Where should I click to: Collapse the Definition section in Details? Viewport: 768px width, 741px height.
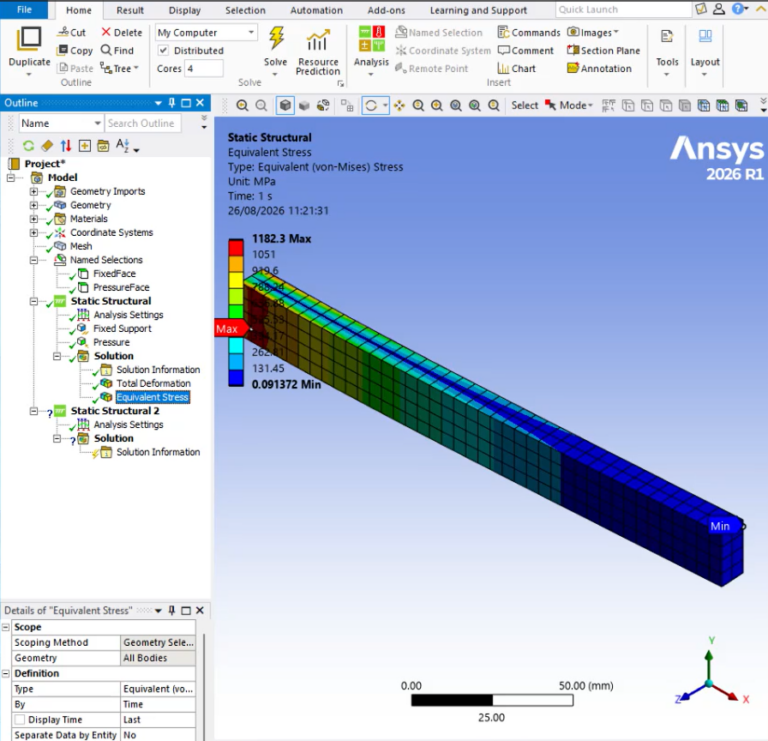click(6, 673)
